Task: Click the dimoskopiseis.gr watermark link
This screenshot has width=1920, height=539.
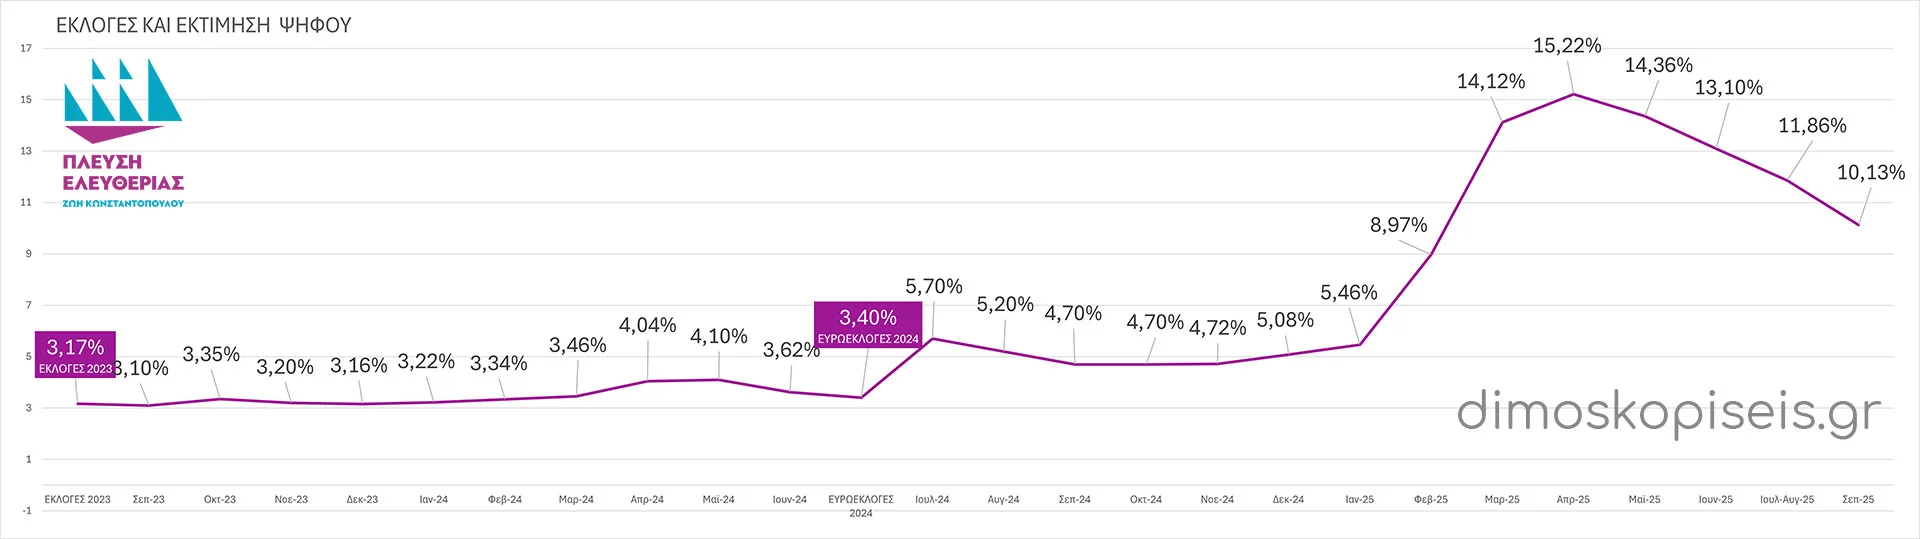Action: pos(1668,412)
